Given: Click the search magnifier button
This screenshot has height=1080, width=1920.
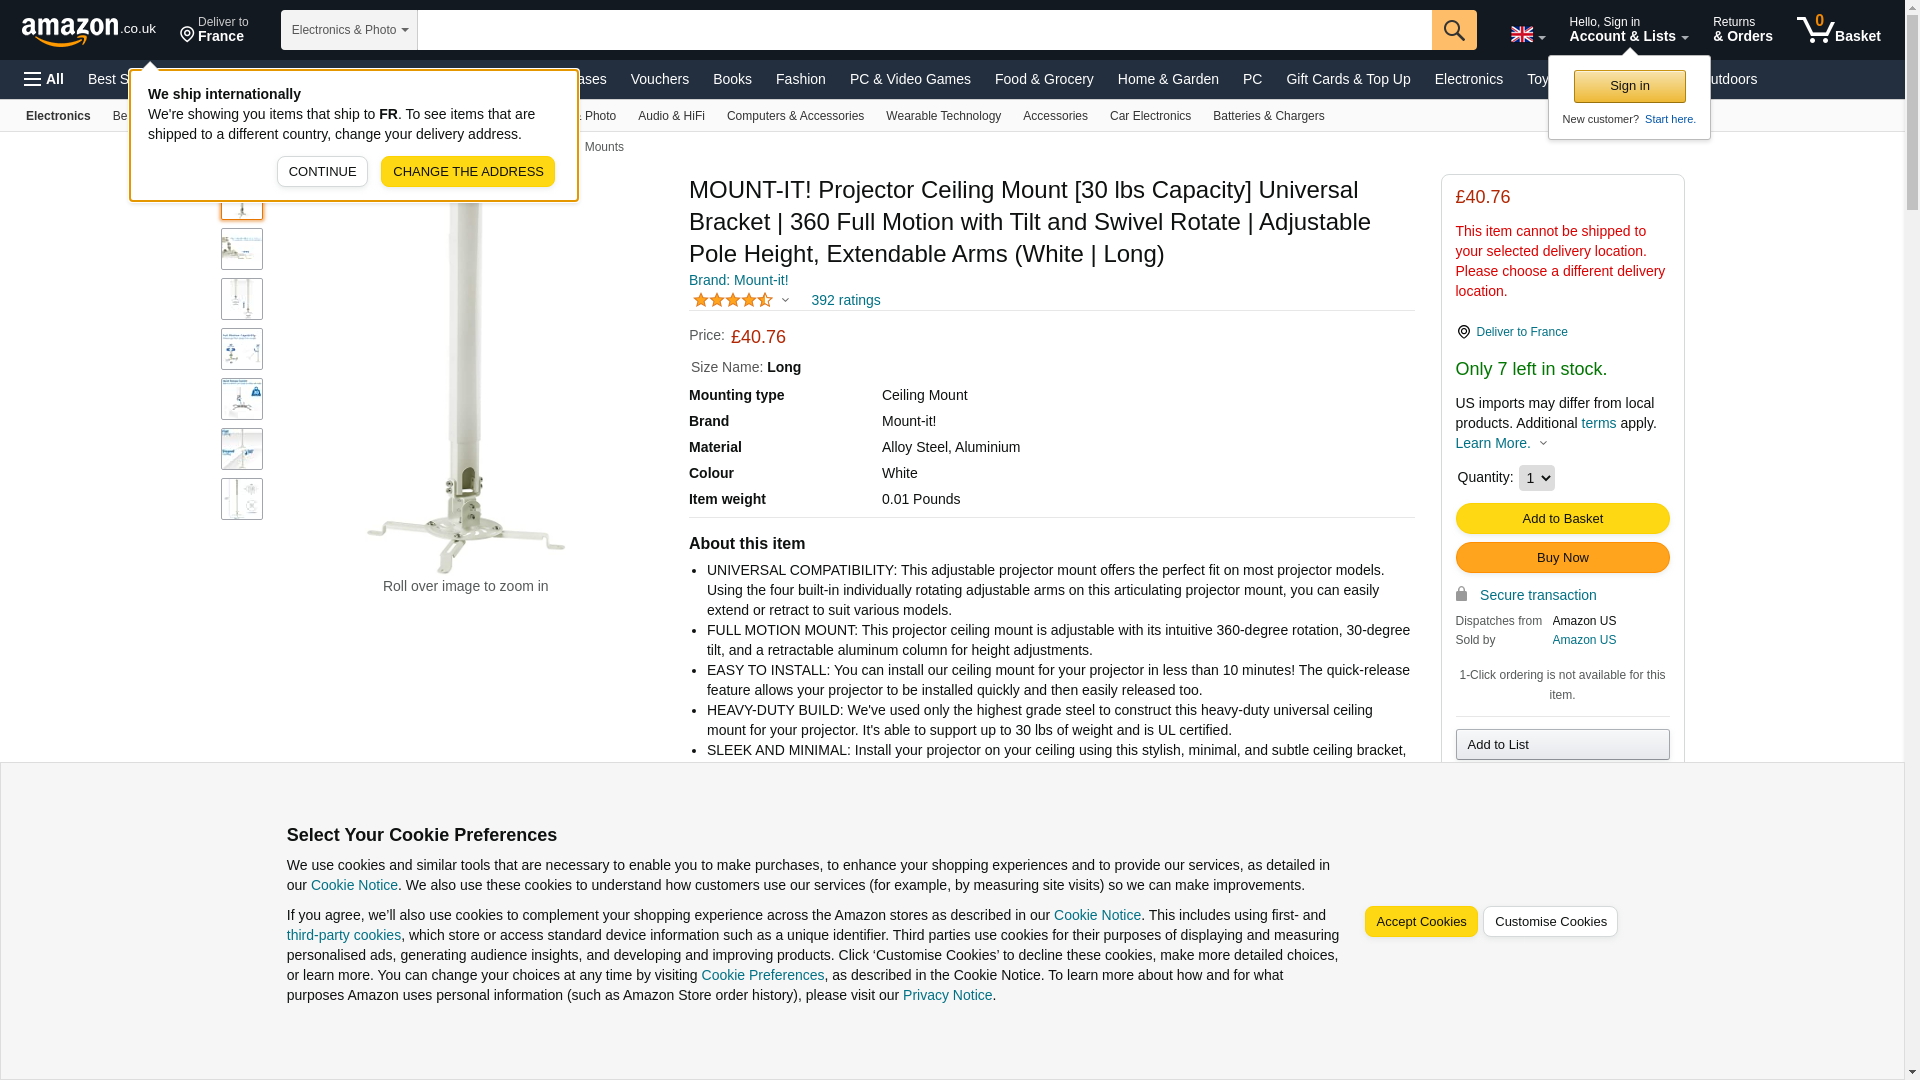Looking at the screenshot, I should (x=1454, y=30).
